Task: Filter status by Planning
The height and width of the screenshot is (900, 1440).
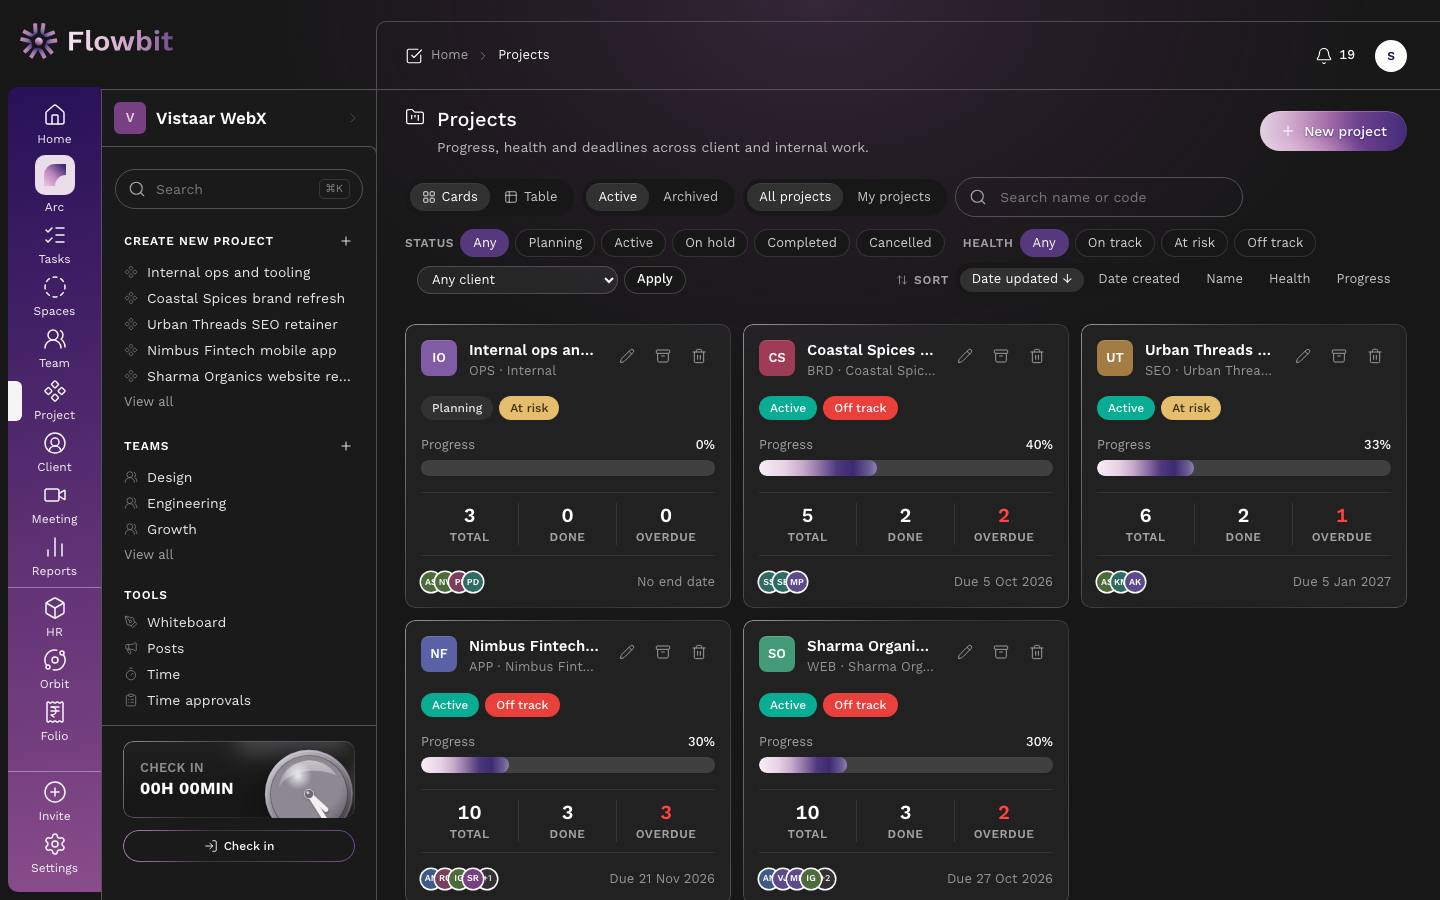Action: tap(555, 243)
